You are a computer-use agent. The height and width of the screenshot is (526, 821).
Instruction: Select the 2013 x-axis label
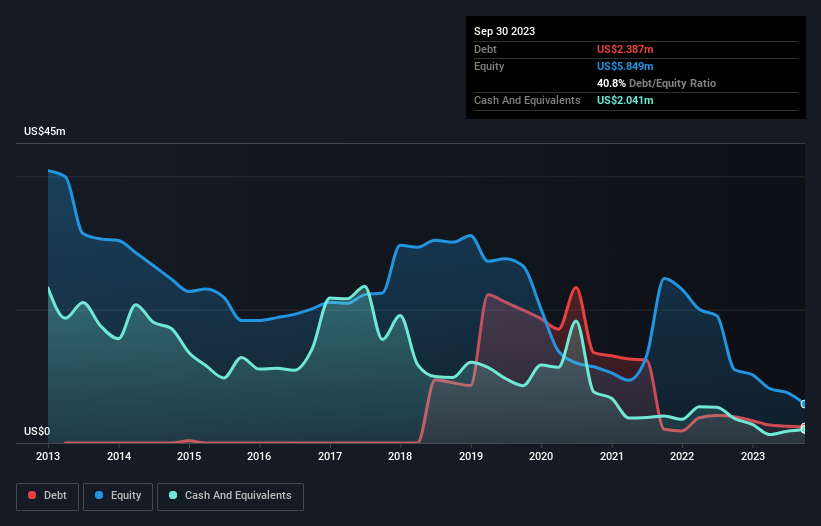(48, 456)
